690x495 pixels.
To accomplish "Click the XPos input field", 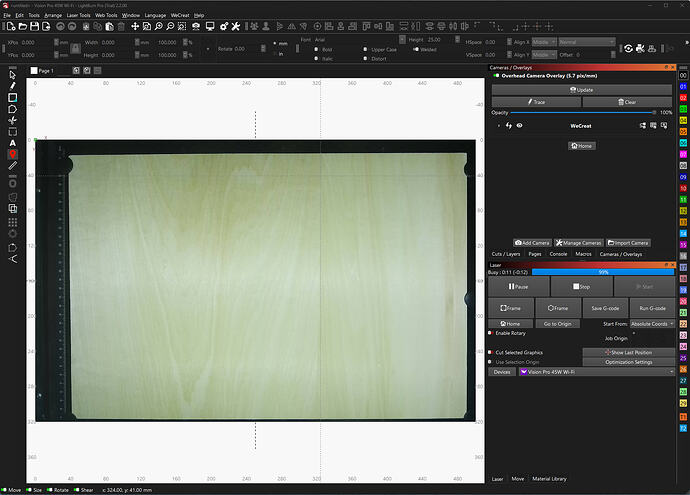I will (37, 42).
